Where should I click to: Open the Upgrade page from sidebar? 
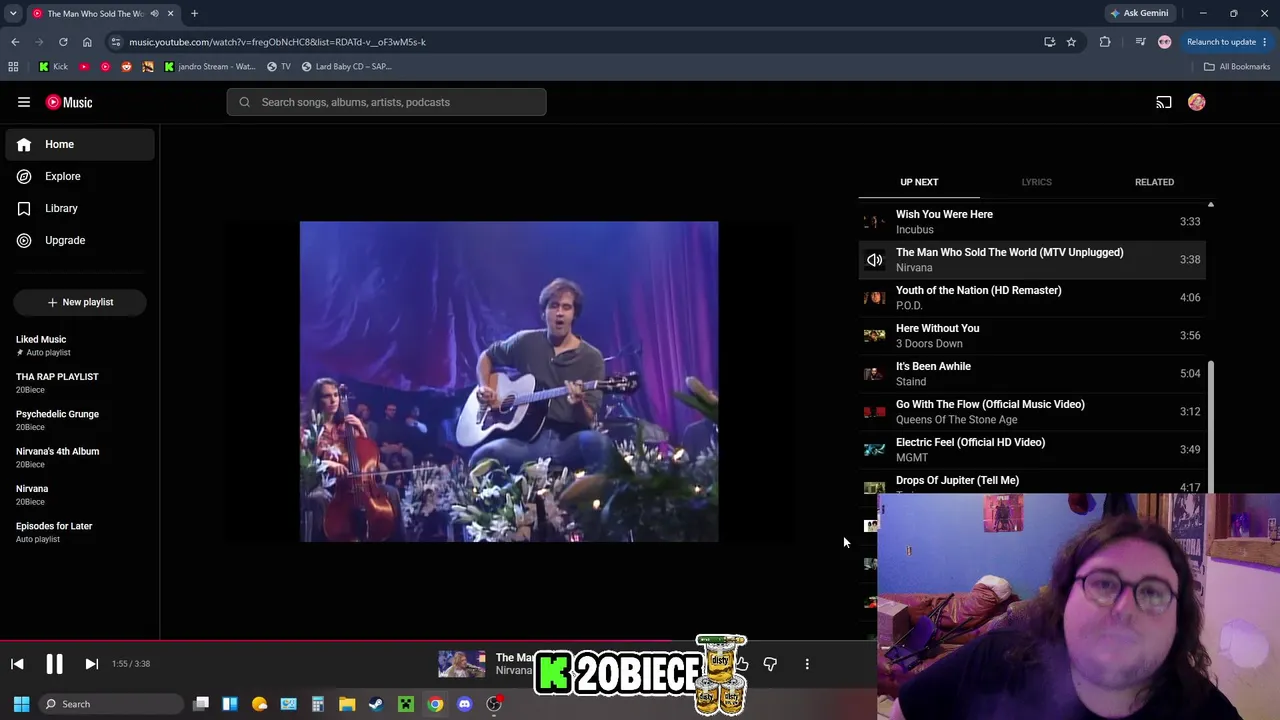[x=80, y=240]
